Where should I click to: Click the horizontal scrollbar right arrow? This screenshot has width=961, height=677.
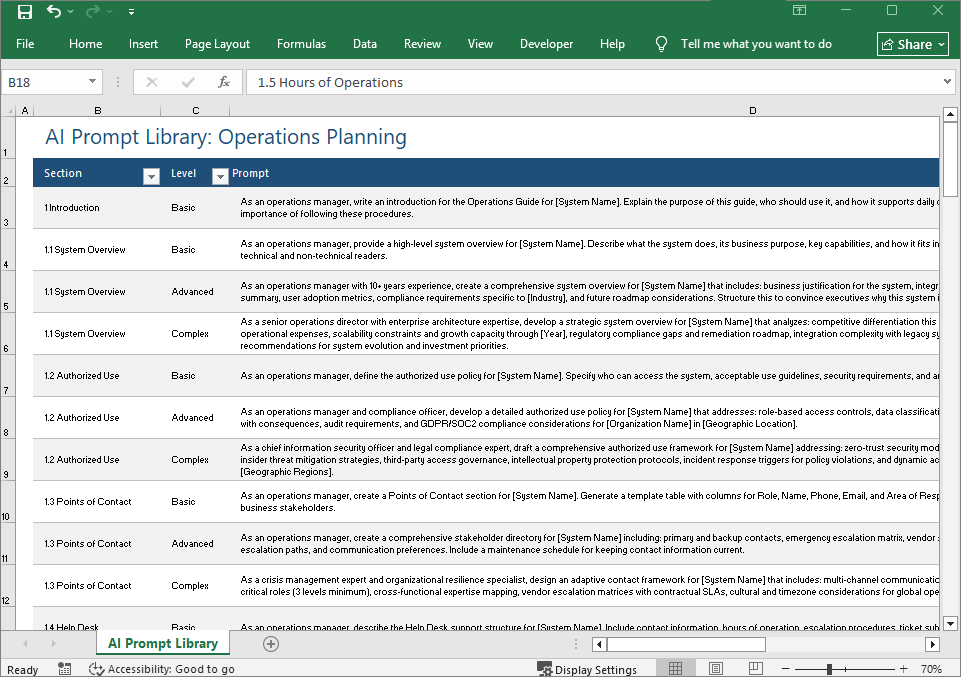(932, 644)
